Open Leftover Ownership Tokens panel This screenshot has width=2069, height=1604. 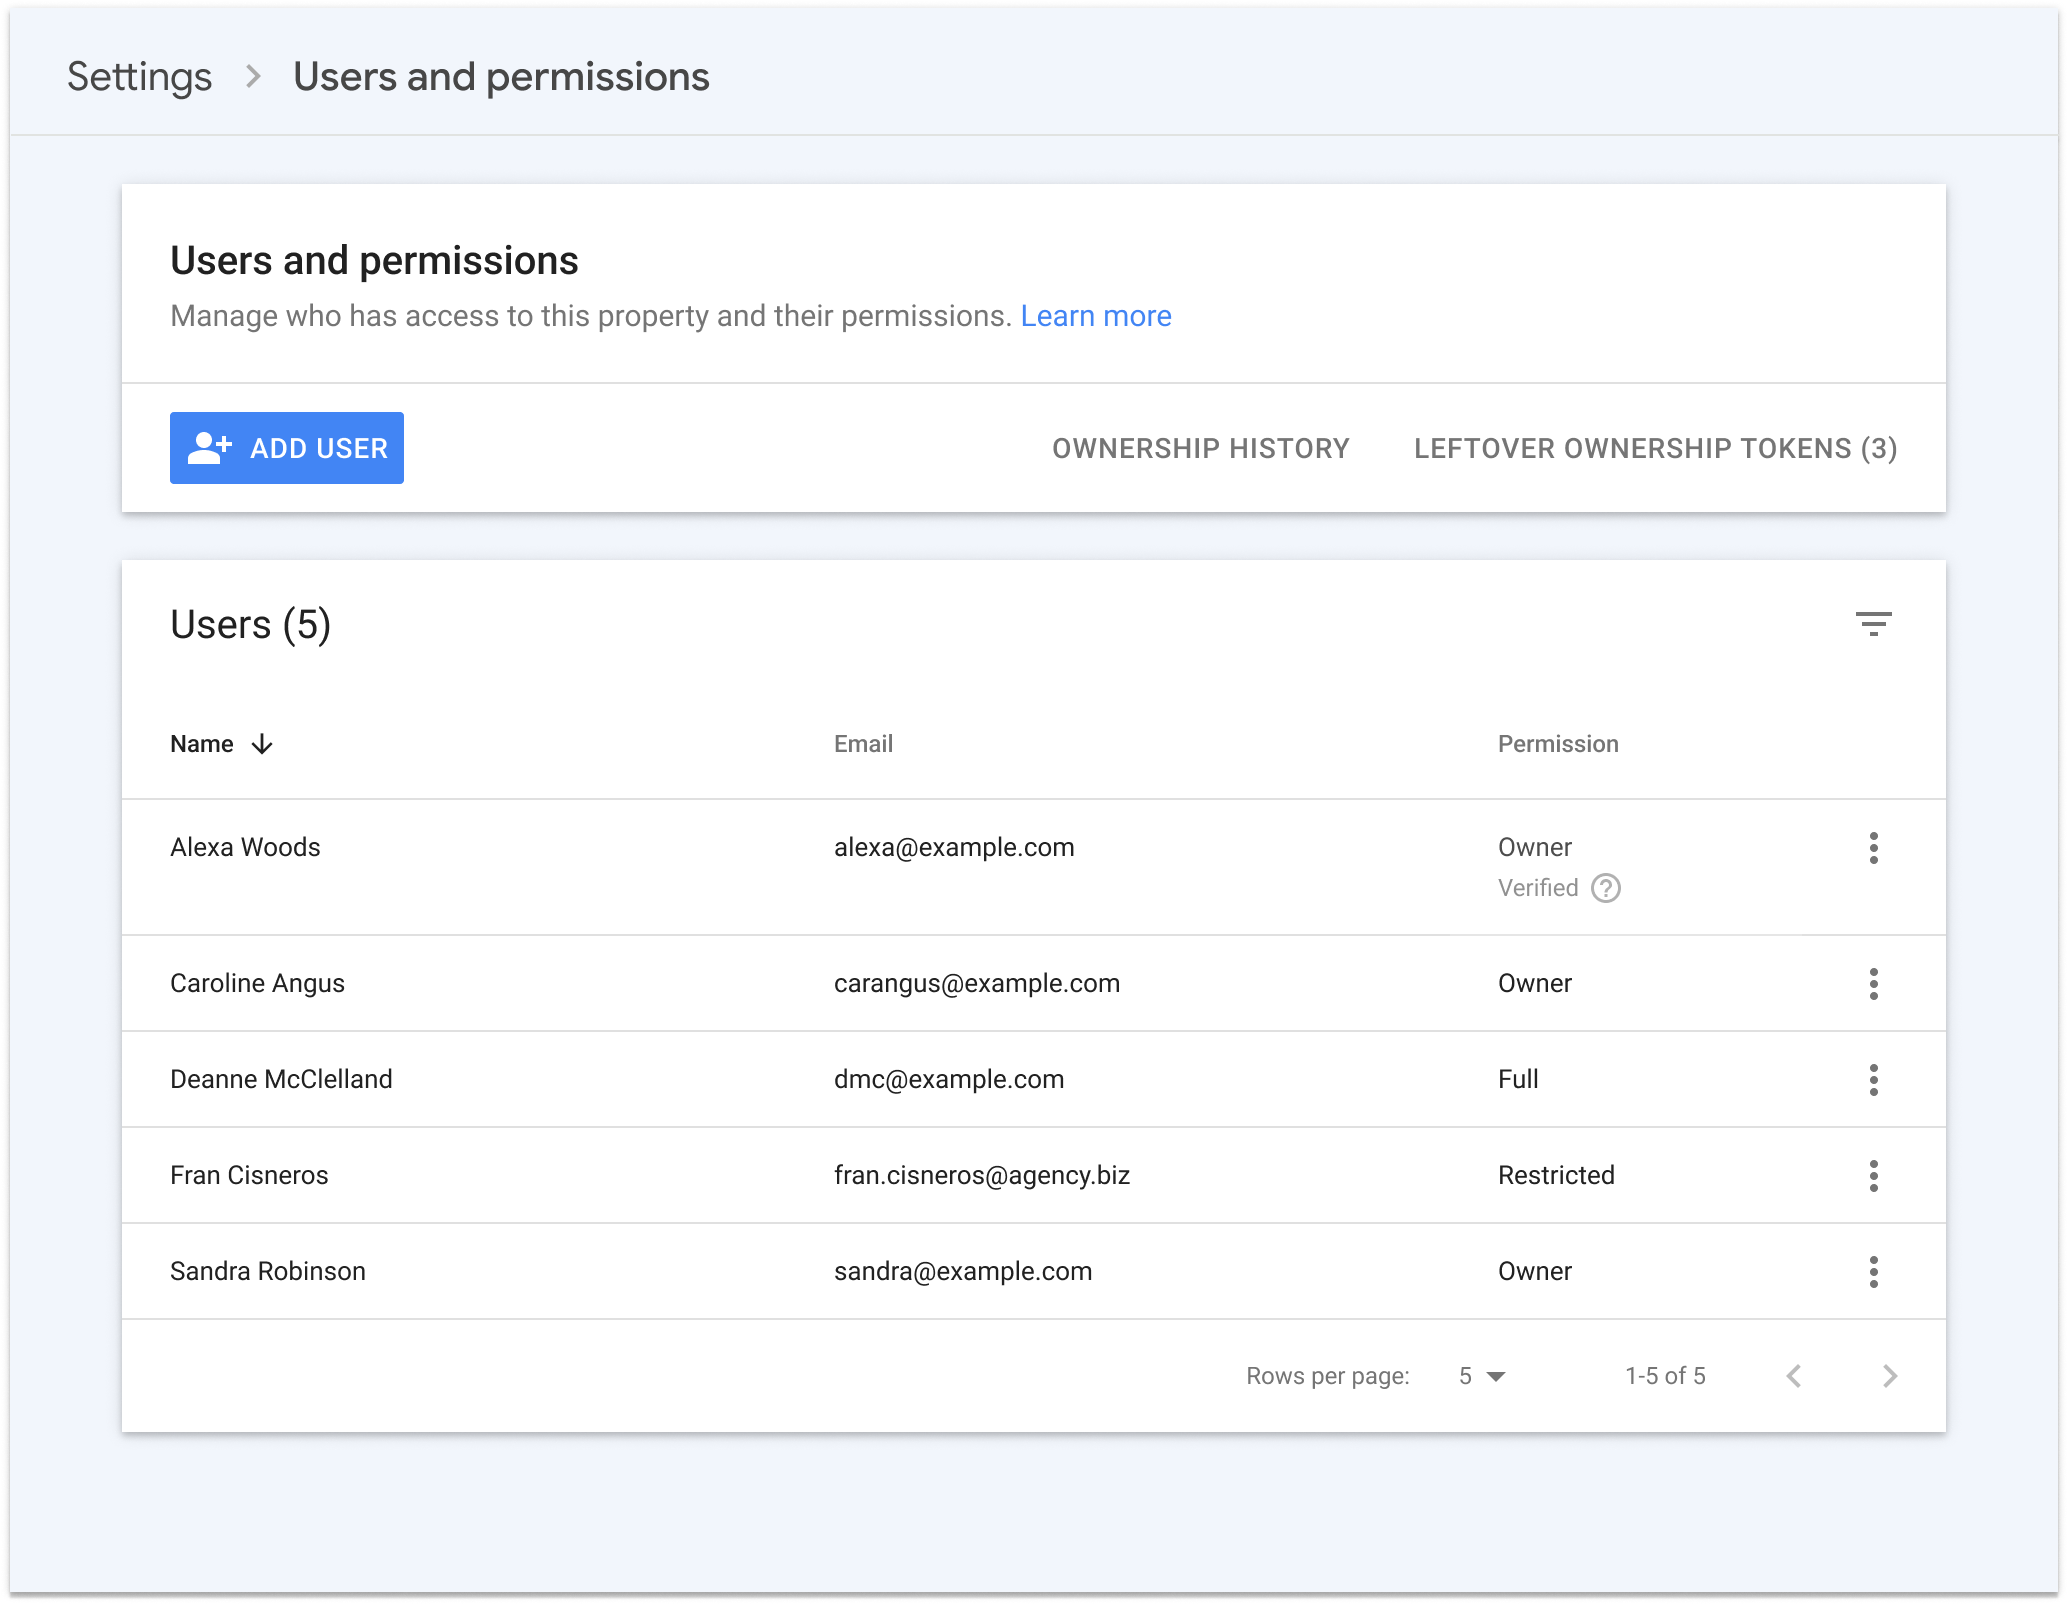(x=1654, y=448)
